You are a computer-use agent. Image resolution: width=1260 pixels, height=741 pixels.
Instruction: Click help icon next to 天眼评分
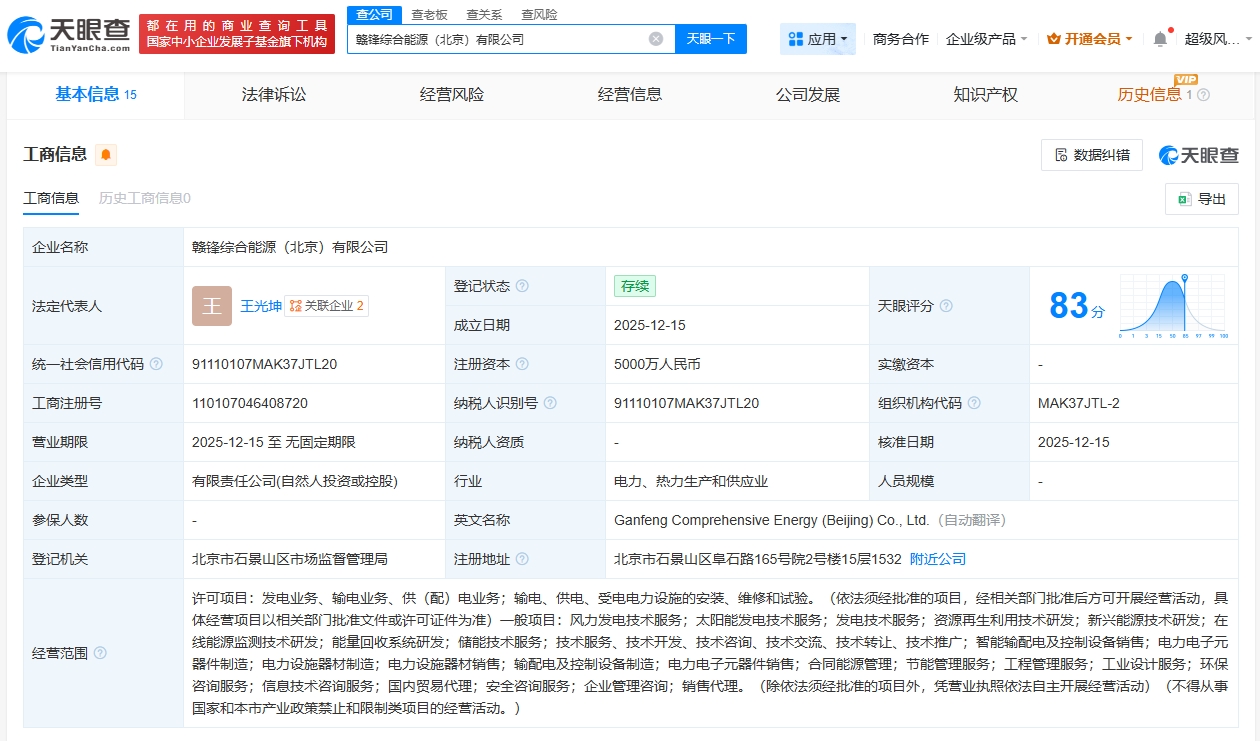tap(946, 306)
